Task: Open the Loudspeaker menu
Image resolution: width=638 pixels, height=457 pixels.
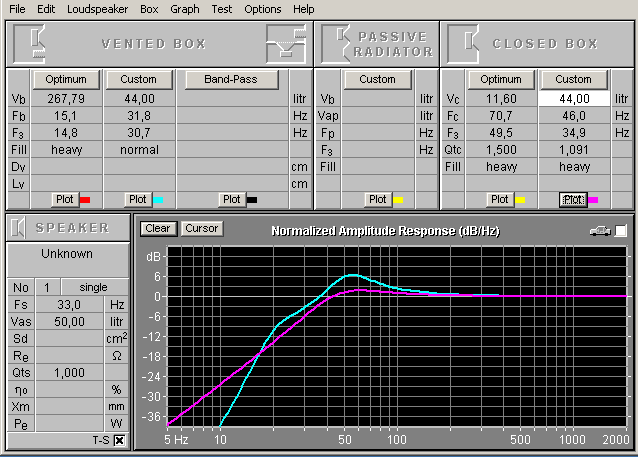Action: coord(97,9)
